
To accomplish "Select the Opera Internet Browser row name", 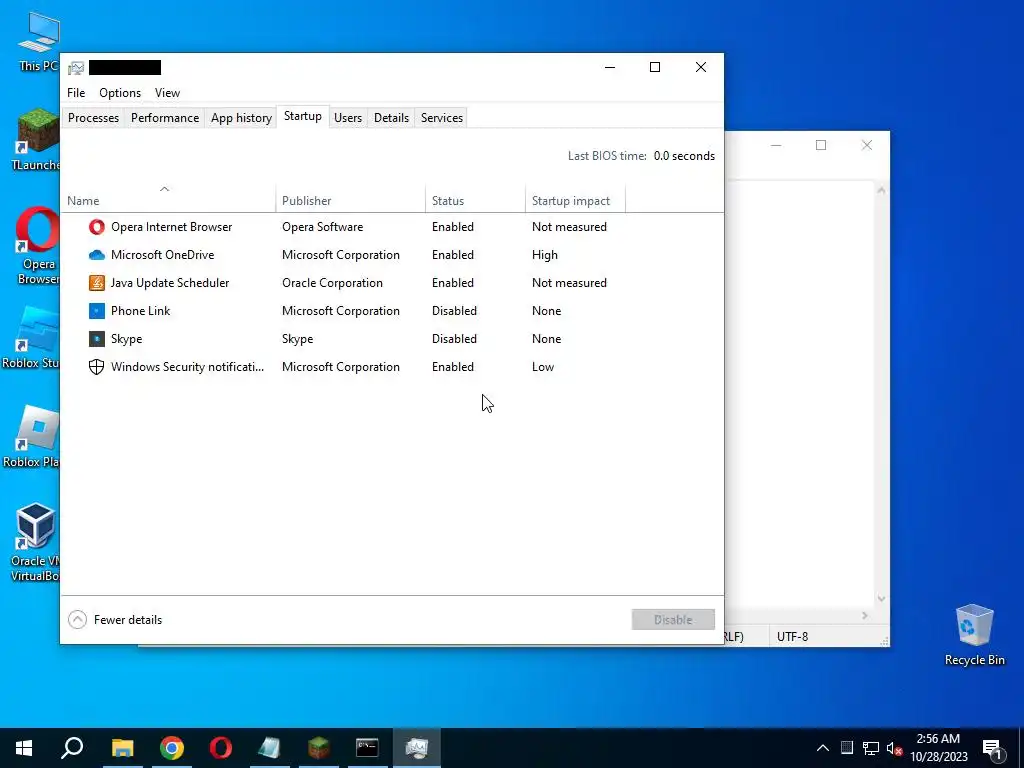I will tap(171, 227).
